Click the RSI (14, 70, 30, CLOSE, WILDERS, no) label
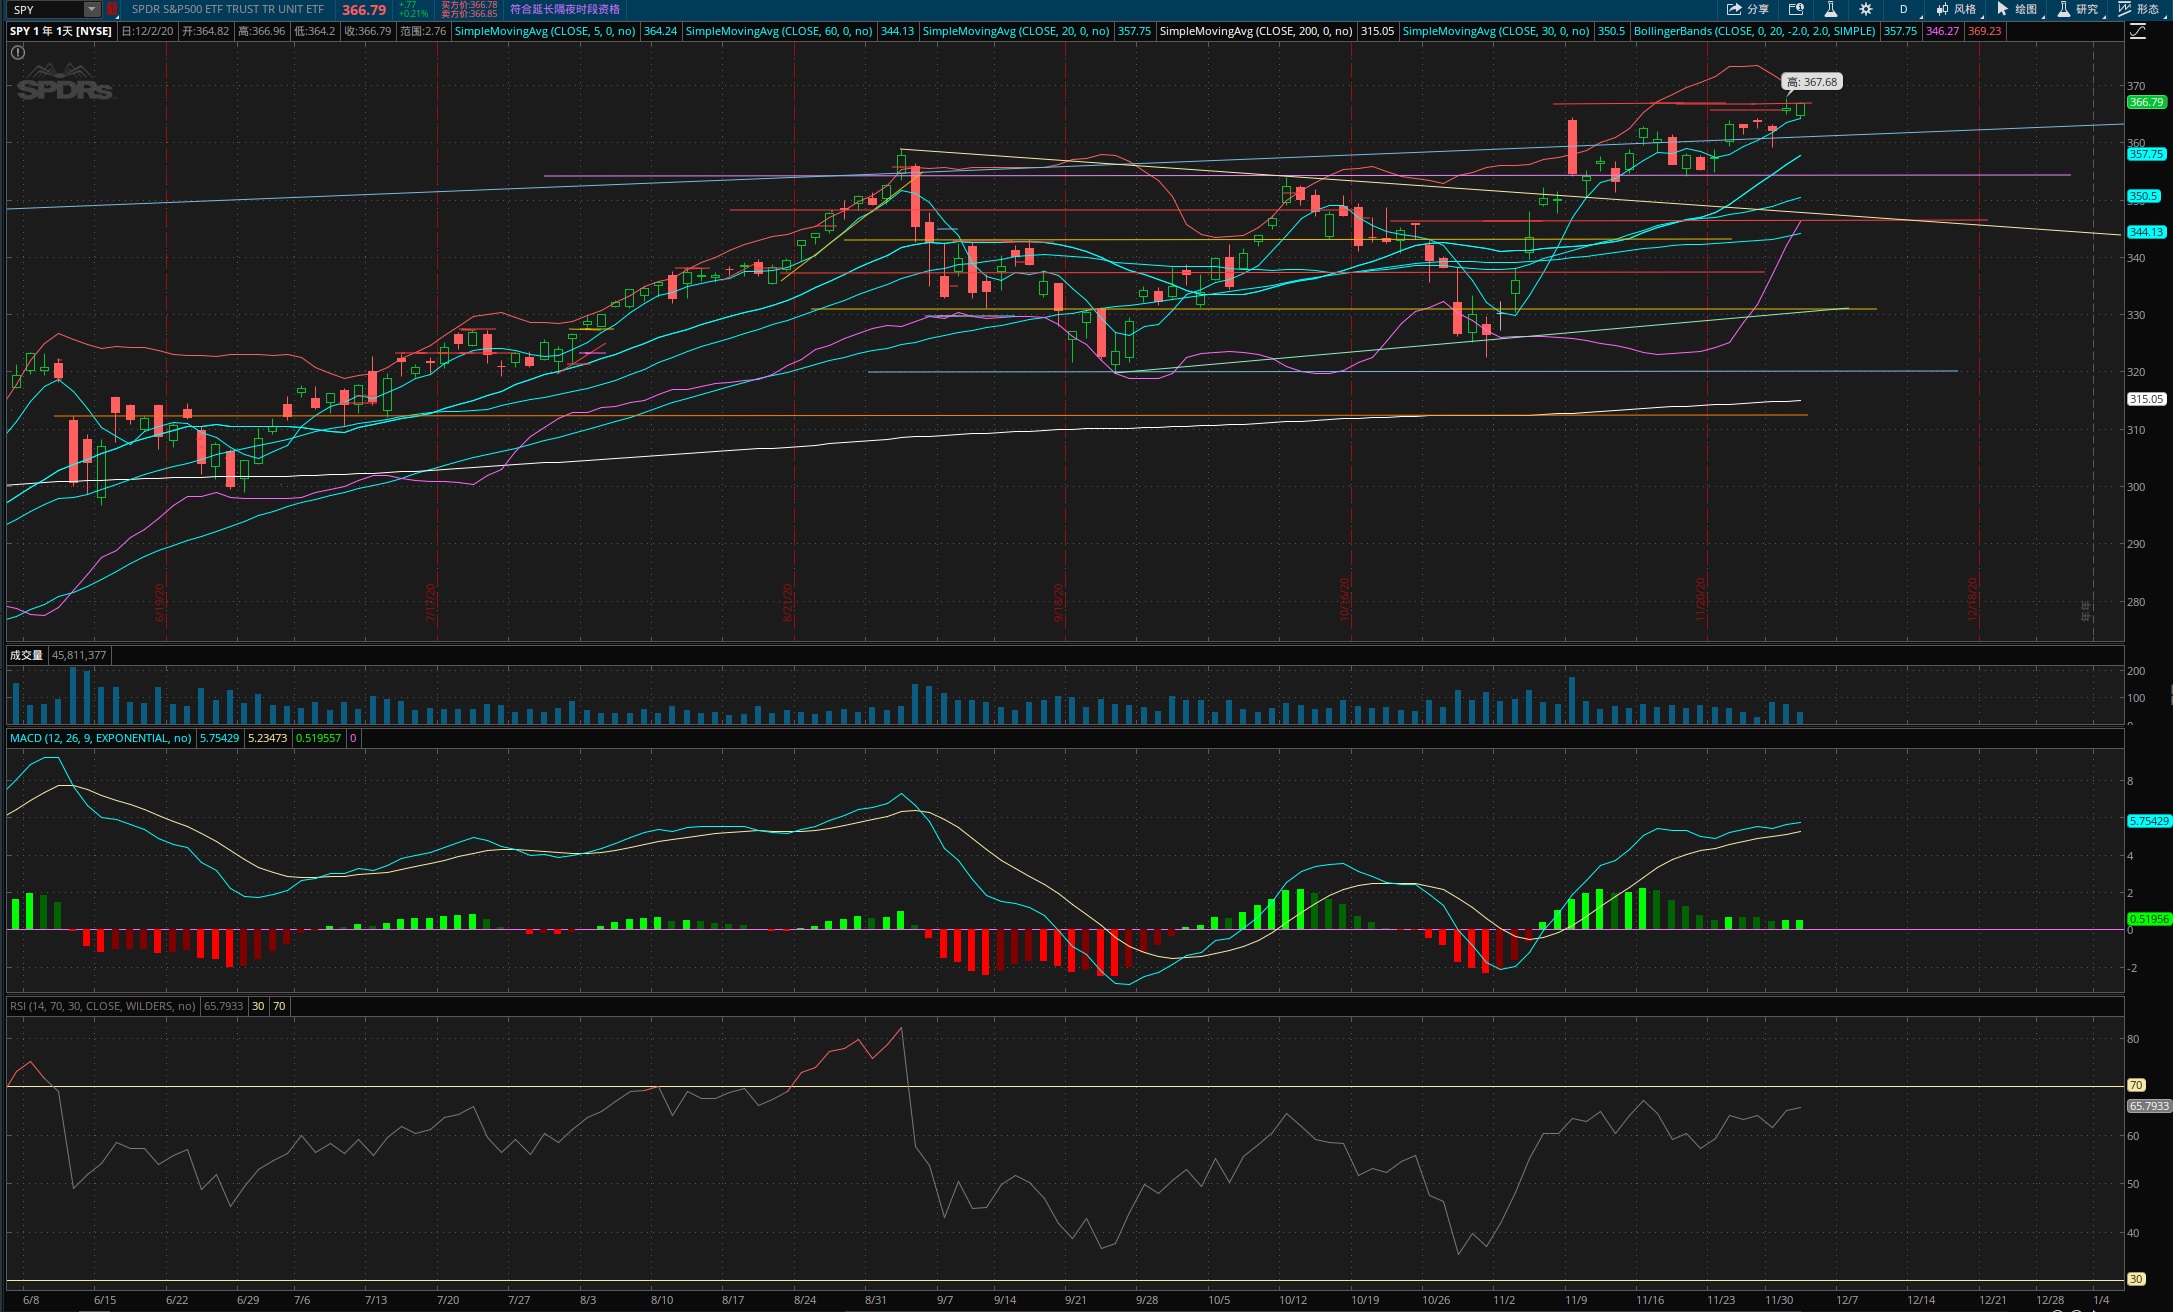This screenshot has height=1312, width=2173. pyautogui.click(x=103, y=1006)
